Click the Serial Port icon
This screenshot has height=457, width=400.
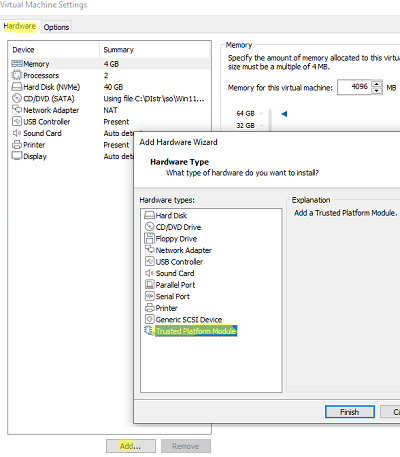150,296
